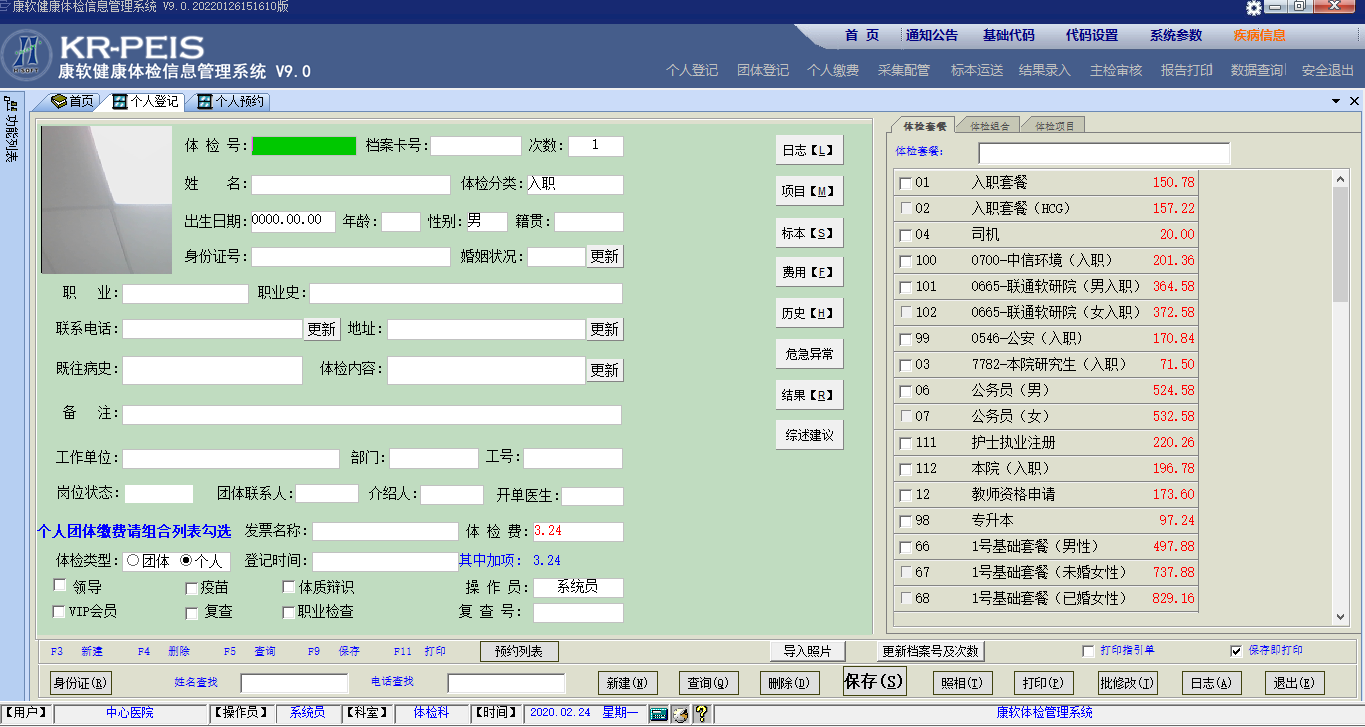The height and width of the screenshot is (727, 1365).
Task: Toggle the 保存即打印 checkbox
Action: tap(1236, 651)
